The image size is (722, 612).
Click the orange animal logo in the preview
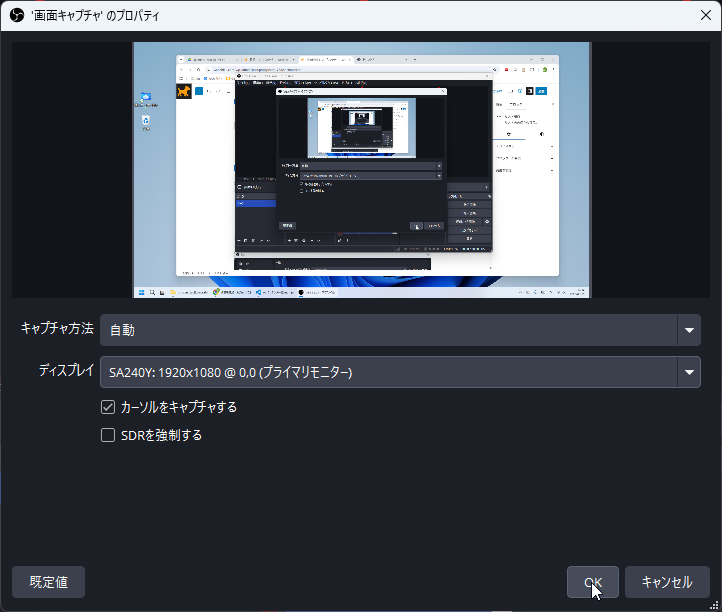pyautogui.click(x=184, y=92)
